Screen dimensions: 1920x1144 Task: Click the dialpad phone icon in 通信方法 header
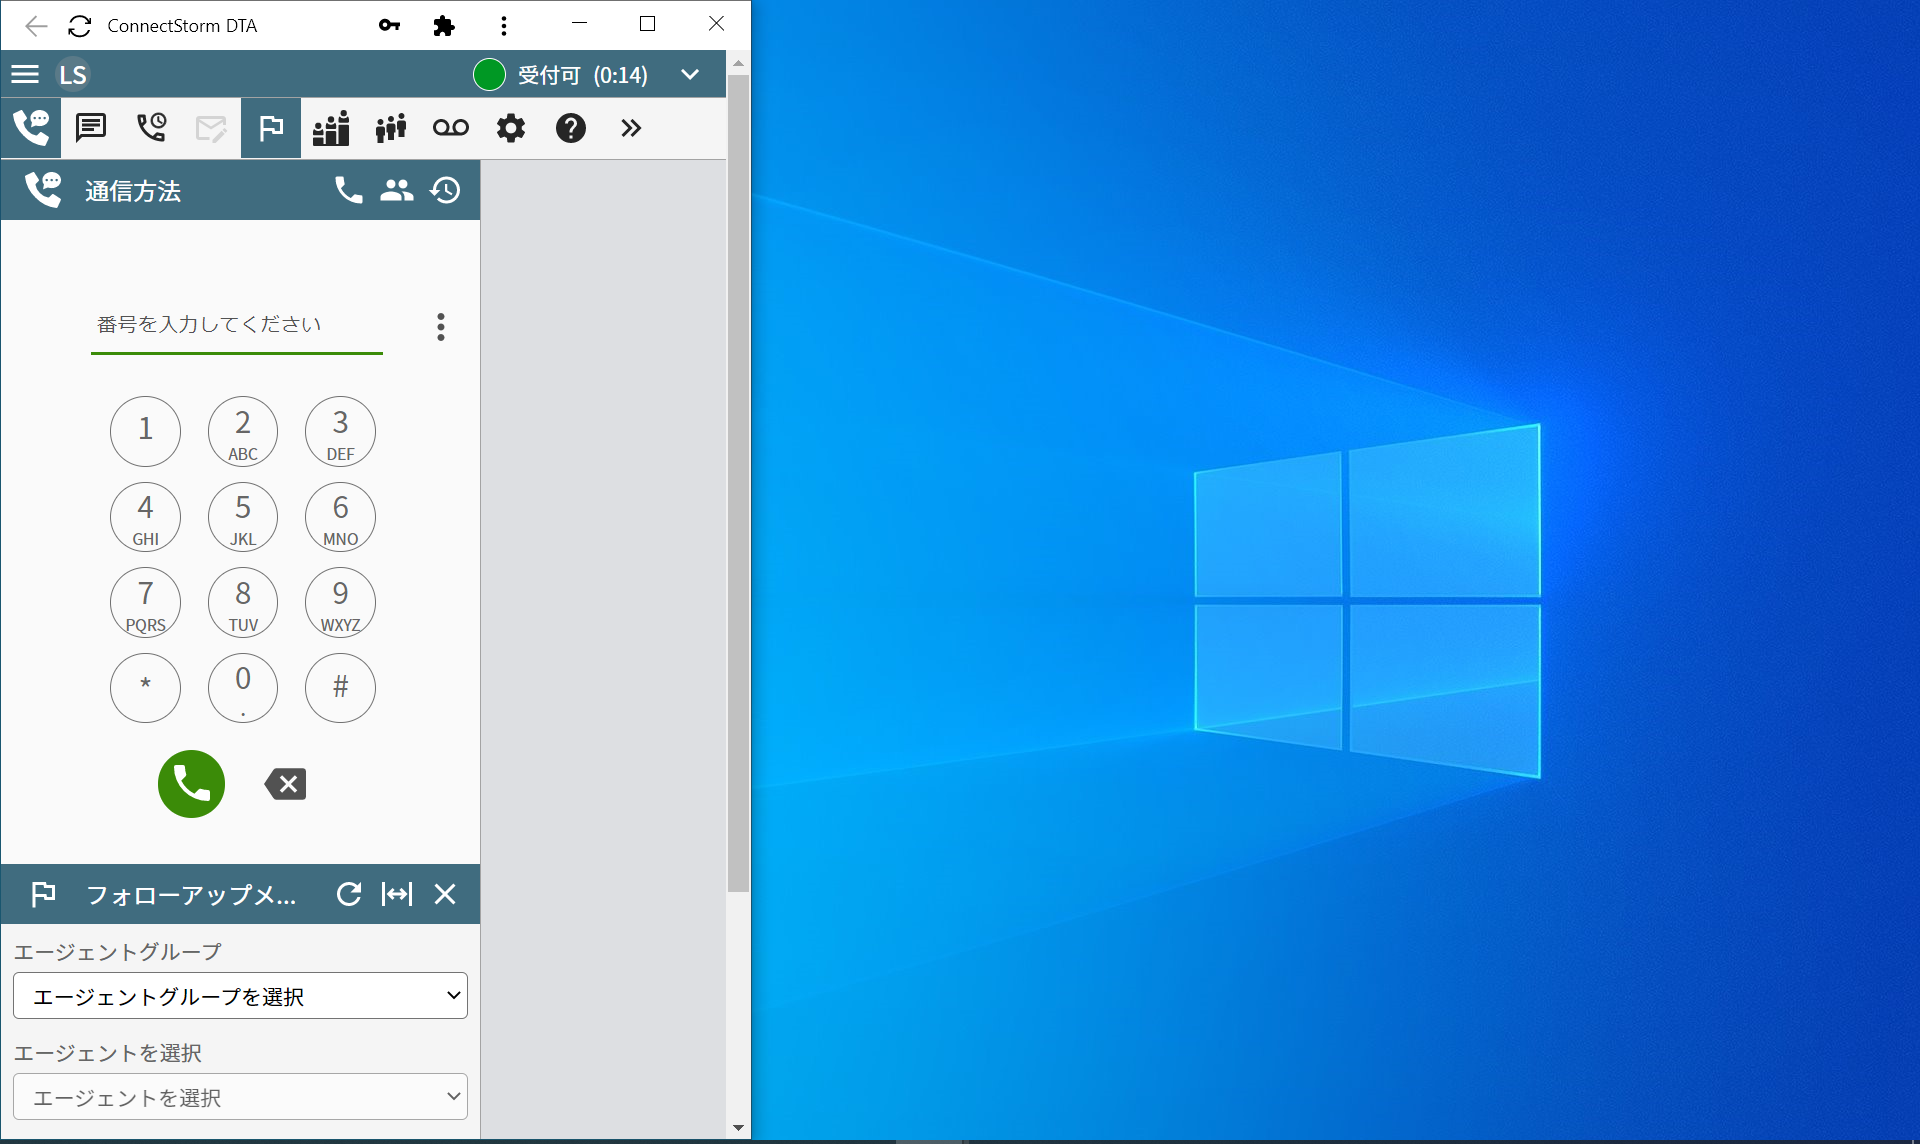coord(348,190)
